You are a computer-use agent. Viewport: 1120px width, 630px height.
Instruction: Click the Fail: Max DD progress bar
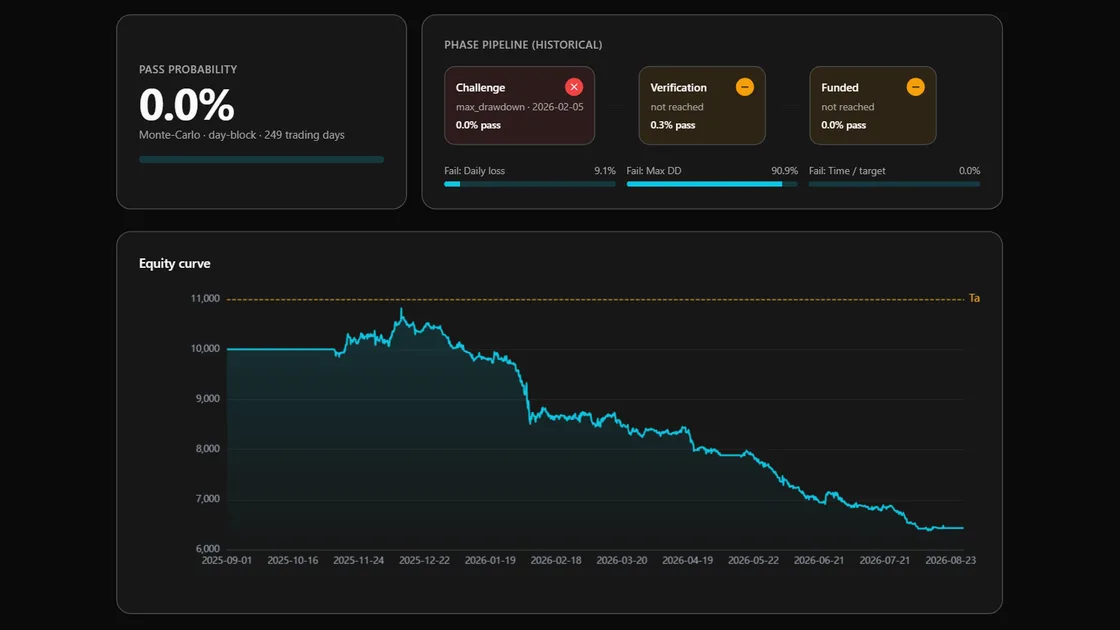[x=711, y=184]
